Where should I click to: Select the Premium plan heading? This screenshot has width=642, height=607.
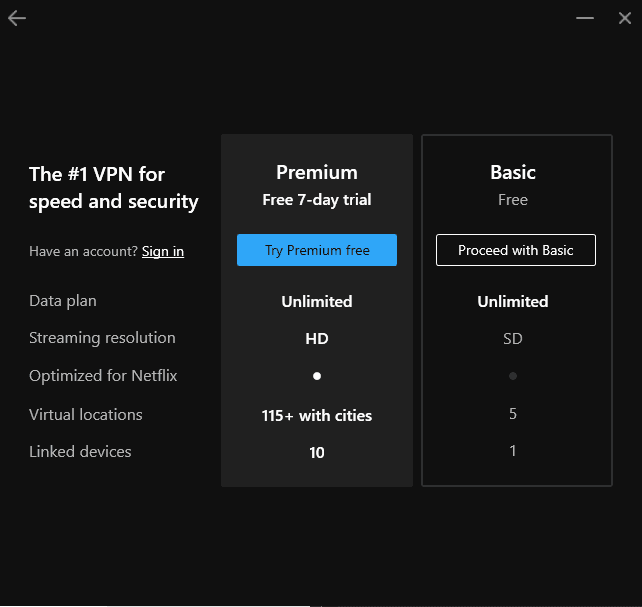pyautogui.click(x=317, y=172)
